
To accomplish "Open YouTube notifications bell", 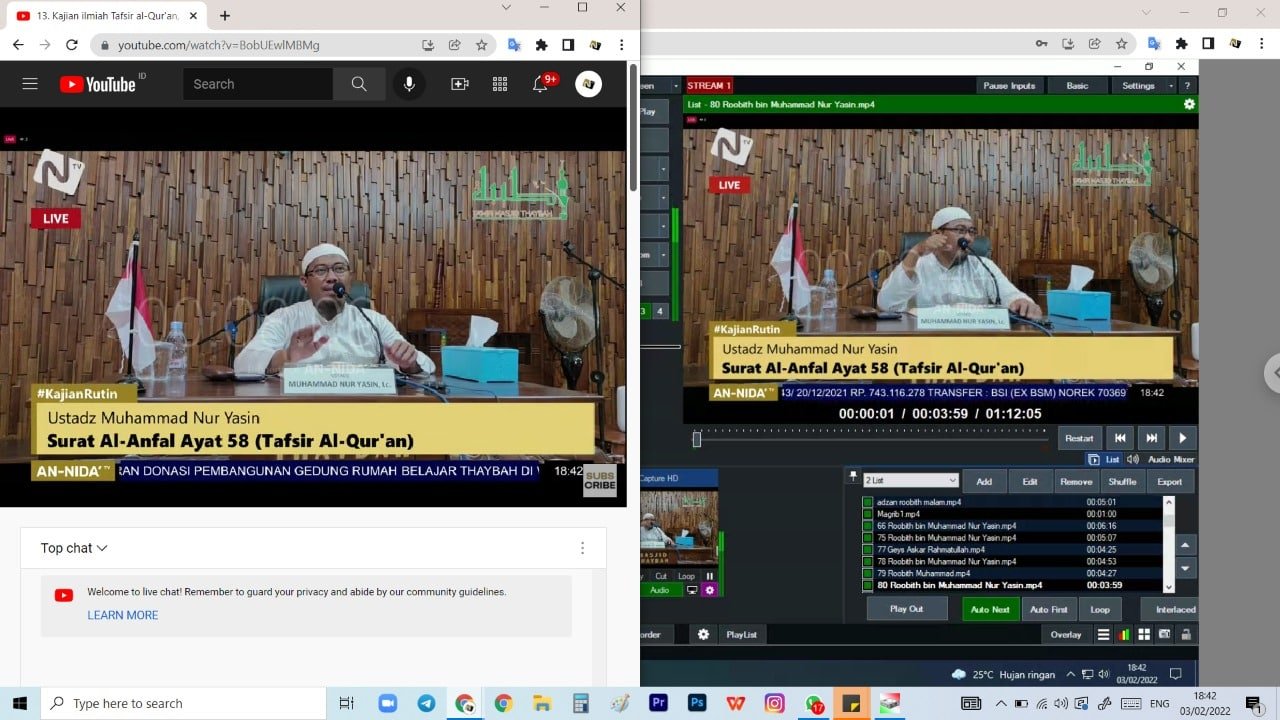I will 540,84.
